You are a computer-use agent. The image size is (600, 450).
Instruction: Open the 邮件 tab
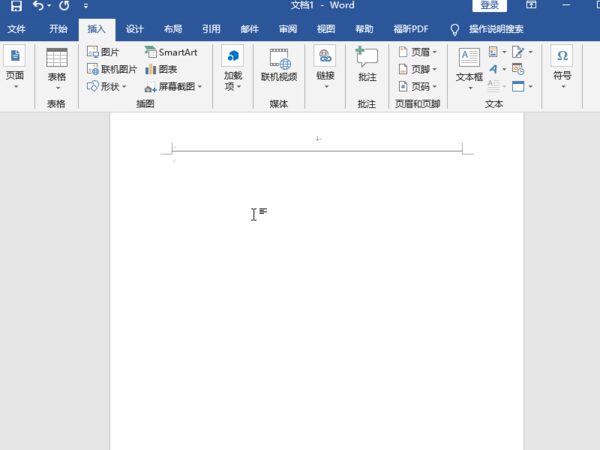click(249, 29)
